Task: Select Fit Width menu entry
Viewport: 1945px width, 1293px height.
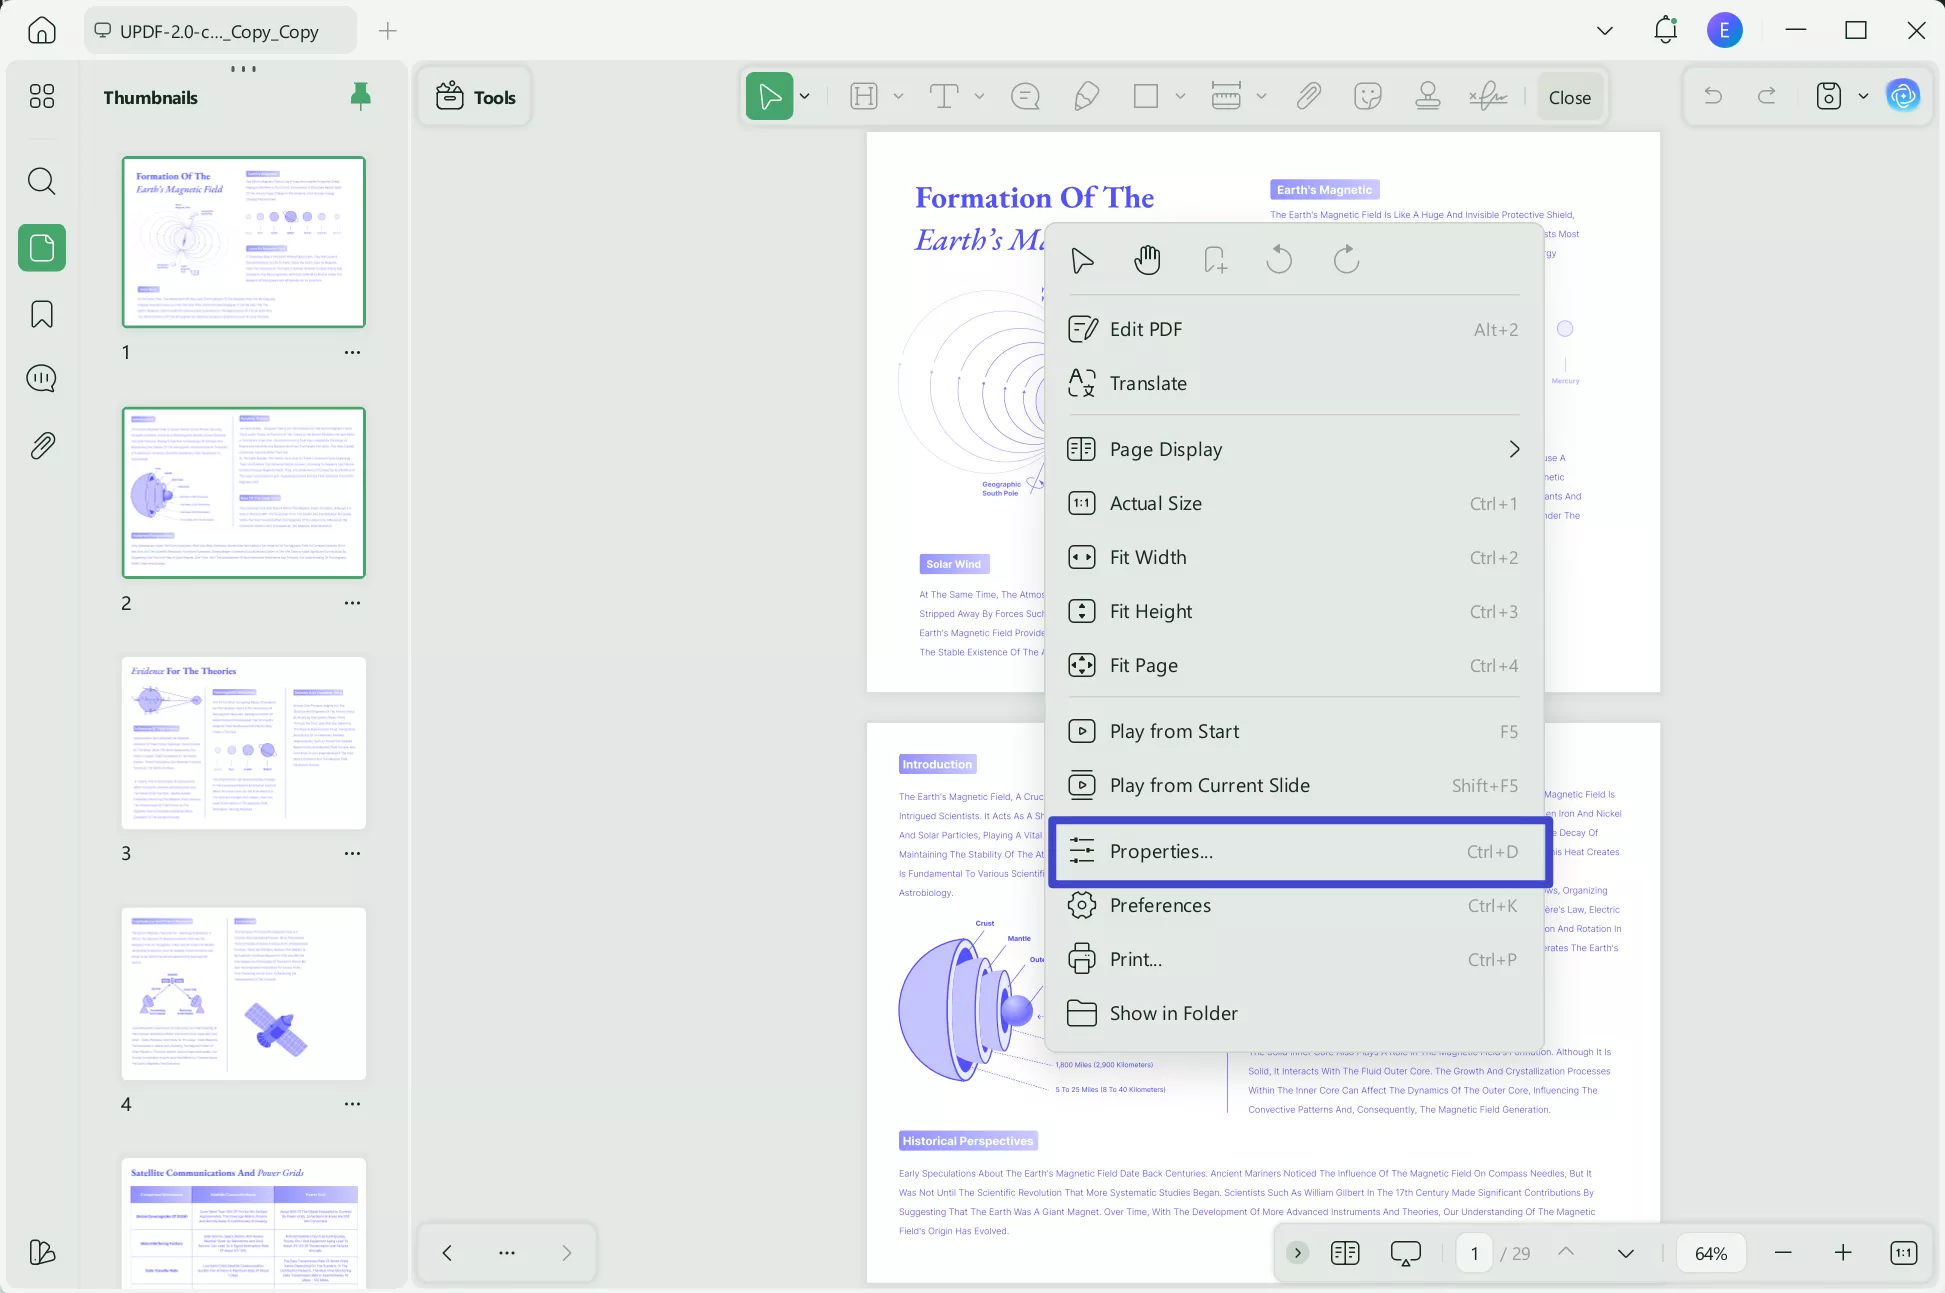Action: coord(1148,557)
